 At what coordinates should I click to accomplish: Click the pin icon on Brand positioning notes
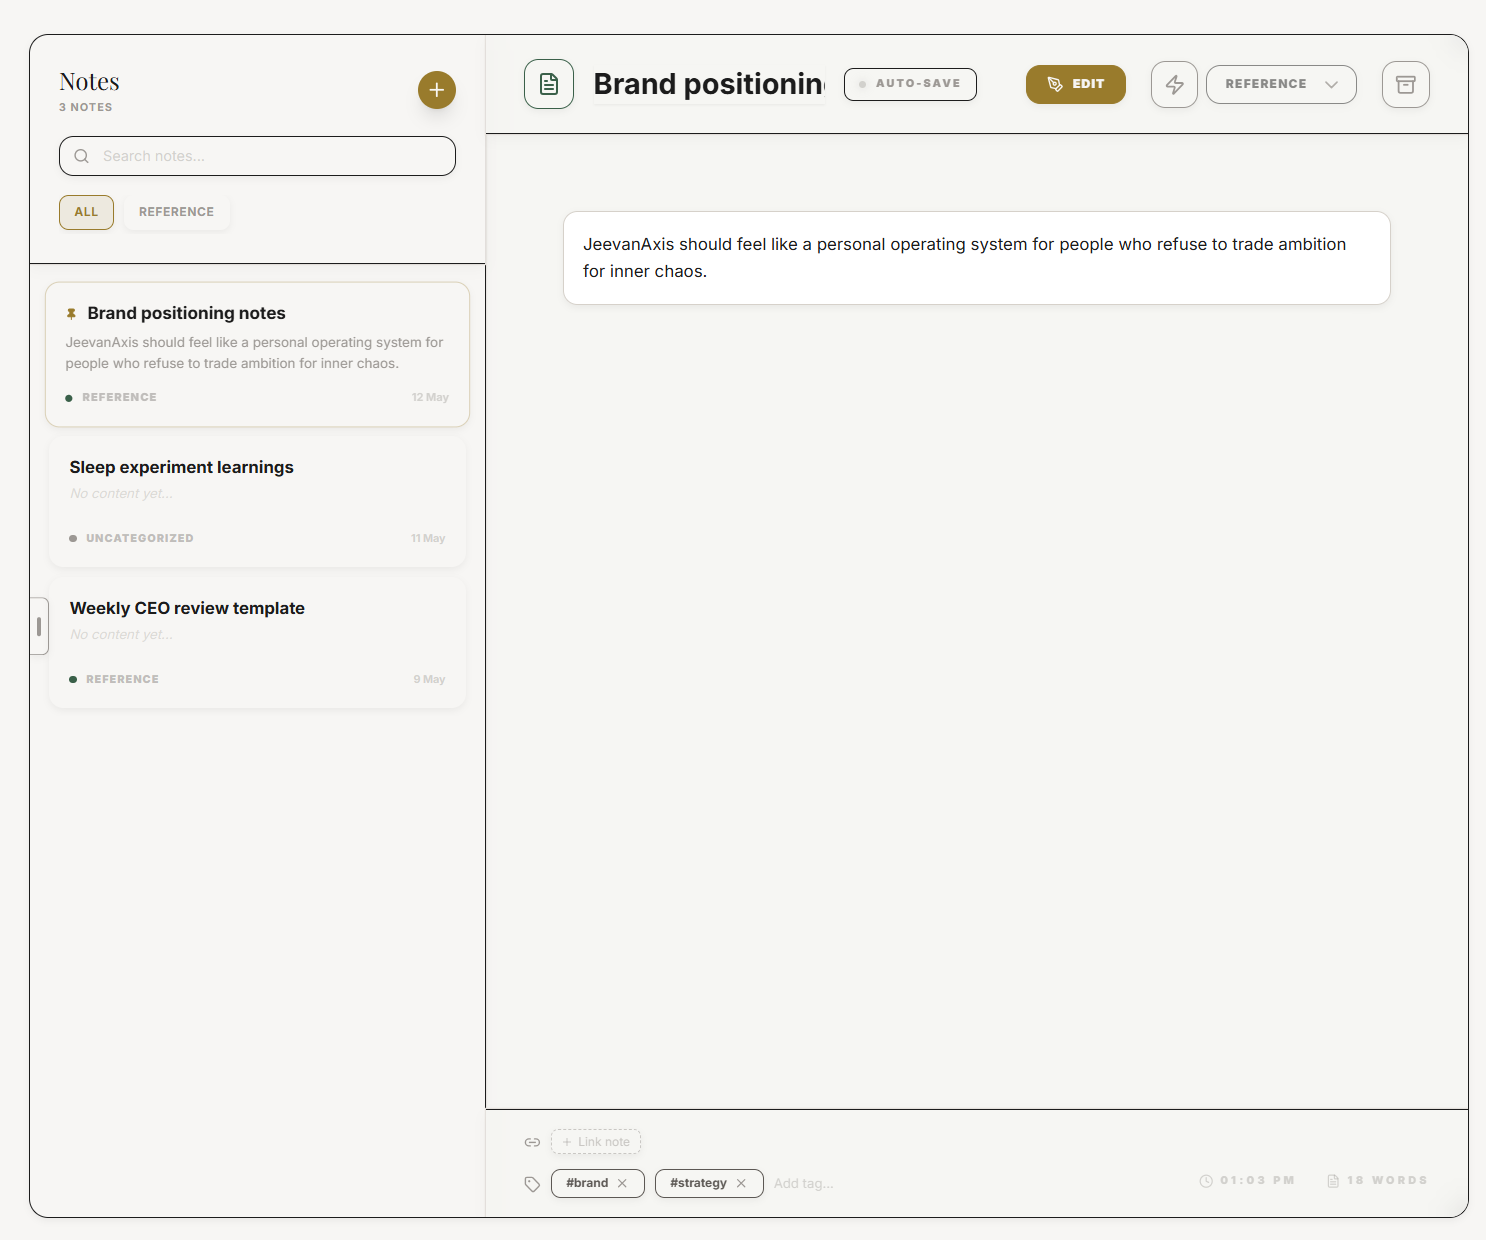[71, 314]
